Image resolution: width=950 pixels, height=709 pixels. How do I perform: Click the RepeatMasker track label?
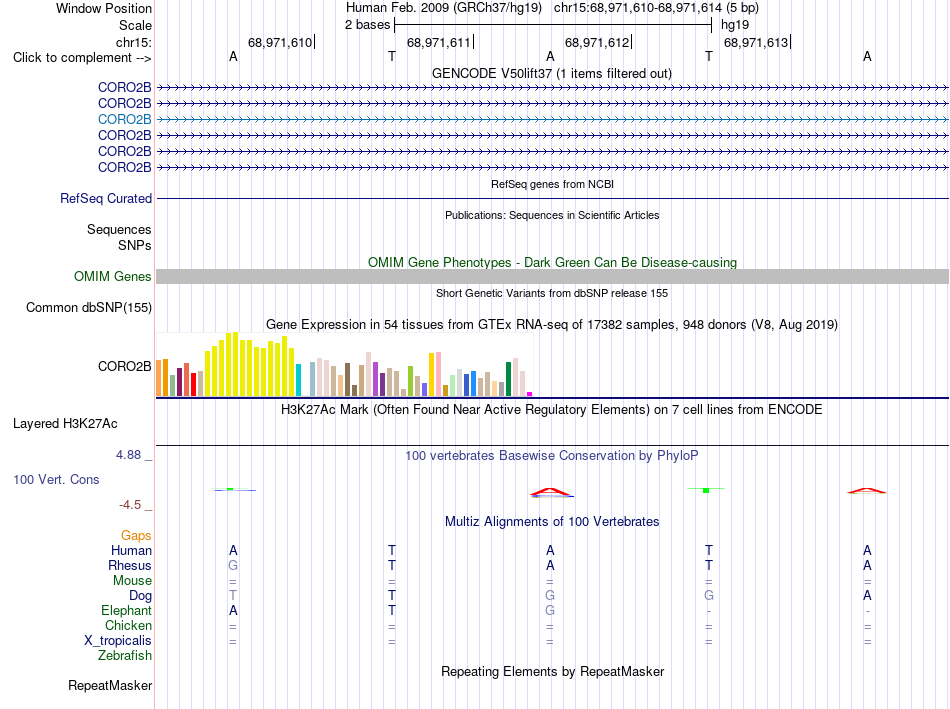(x=110, y=685)
